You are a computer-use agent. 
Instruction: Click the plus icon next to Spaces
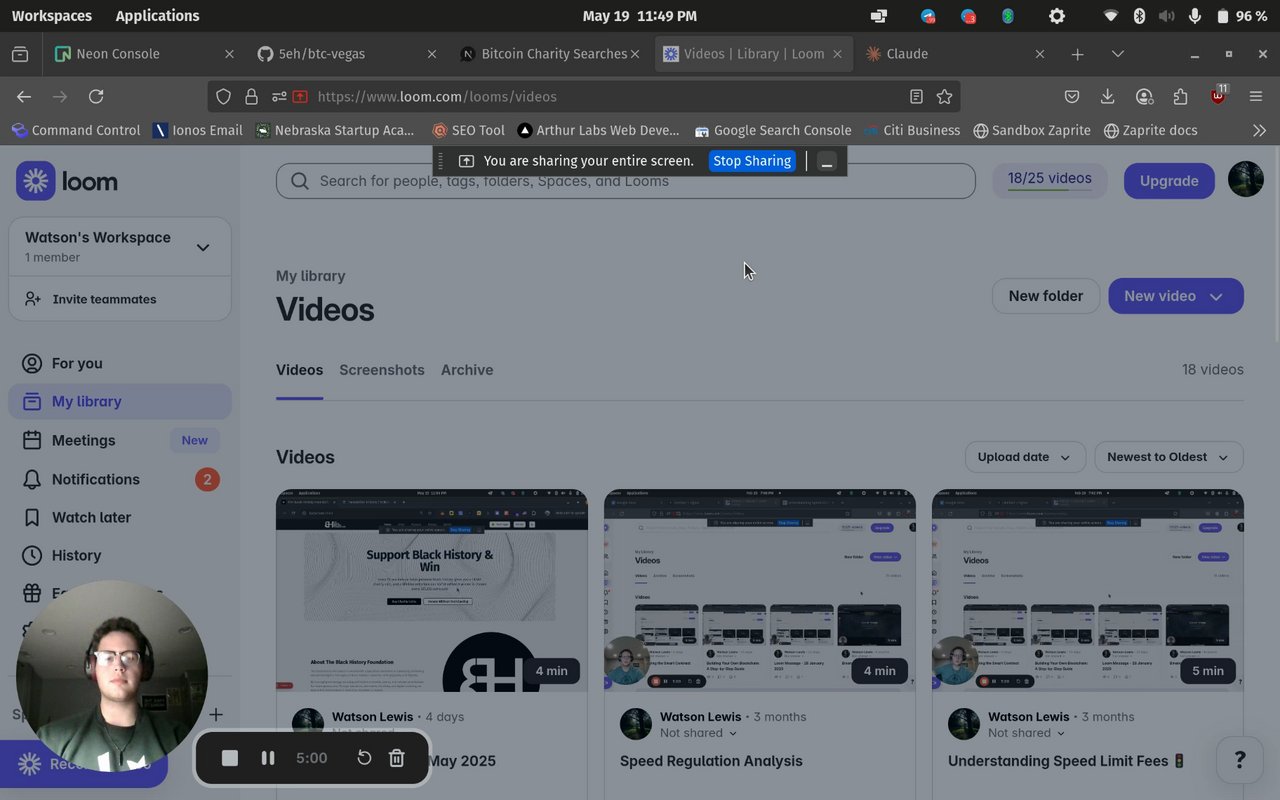216,714
